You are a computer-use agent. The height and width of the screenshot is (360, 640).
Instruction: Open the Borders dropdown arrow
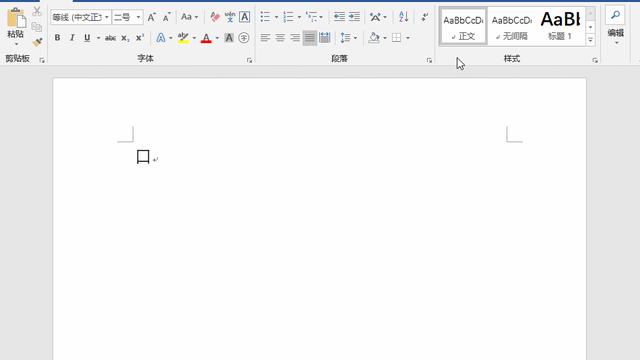tap(408, 38)
